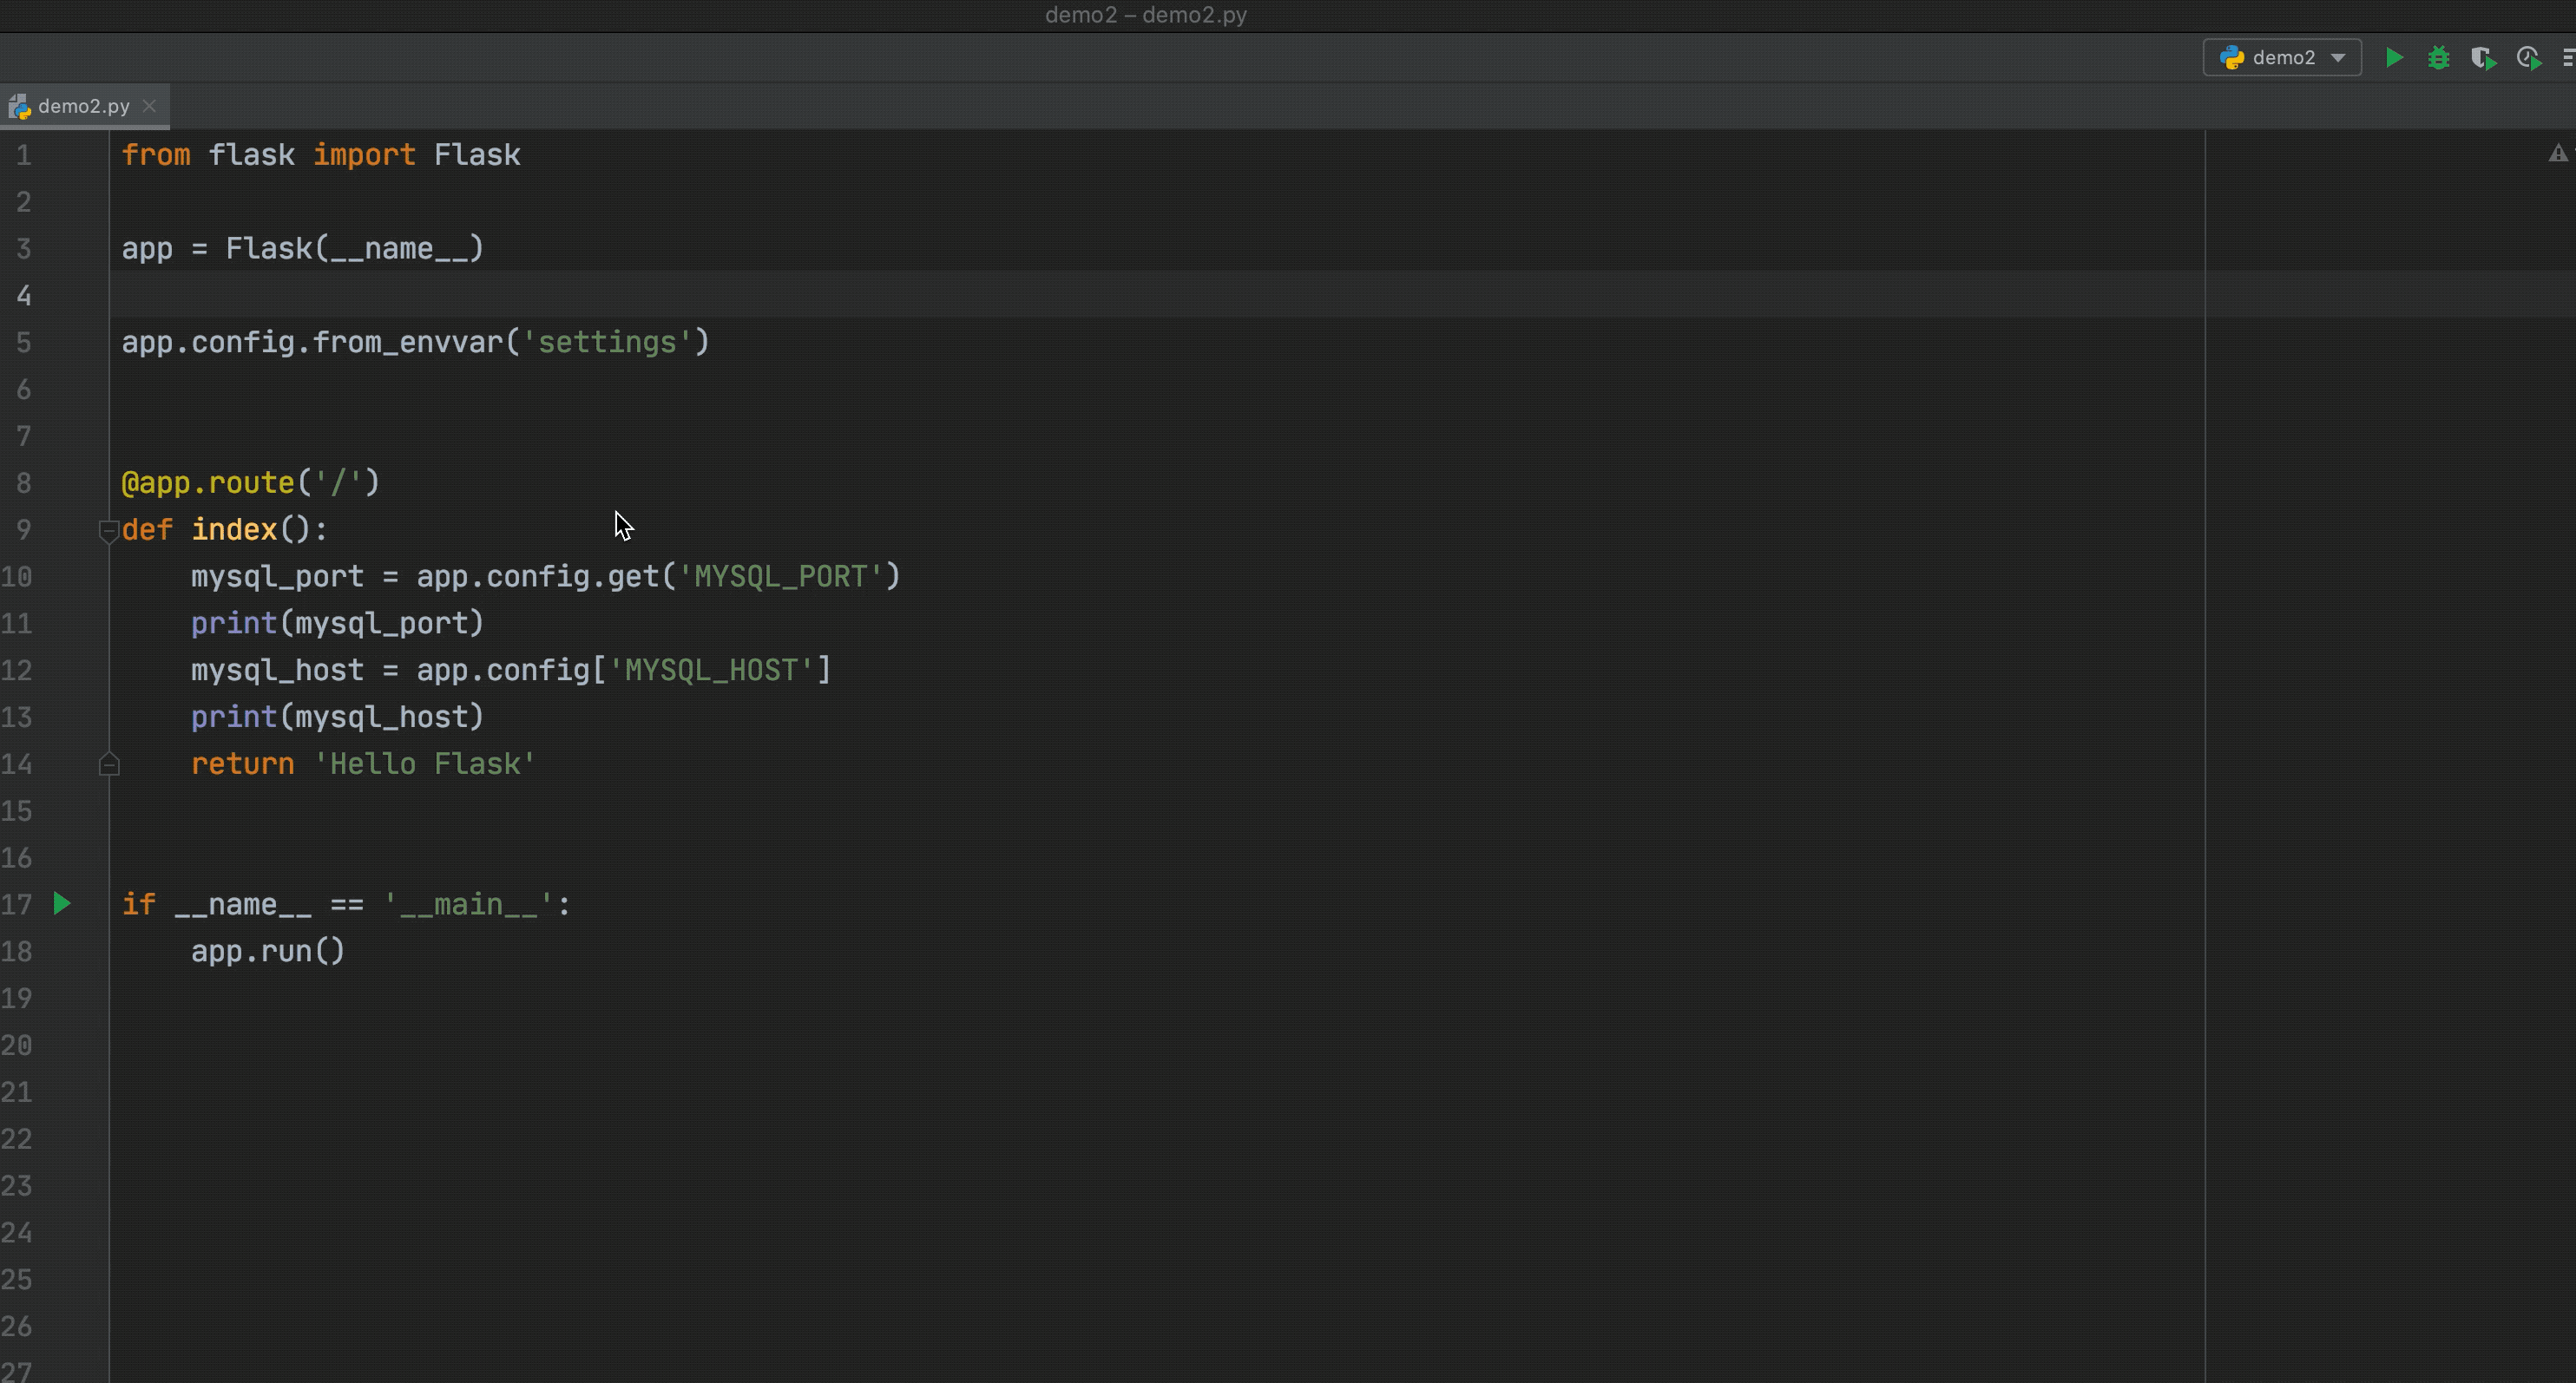Place cursor on 'from' keyword in line 1
2576x1383 pixels.
pos(156,155)
